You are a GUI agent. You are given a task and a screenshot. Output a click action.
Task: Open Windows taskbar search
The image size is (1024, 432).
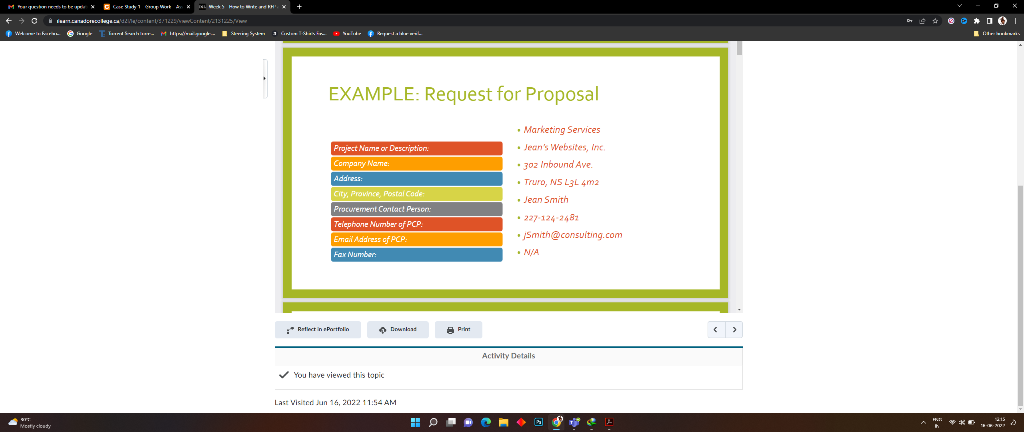[433, 422]
